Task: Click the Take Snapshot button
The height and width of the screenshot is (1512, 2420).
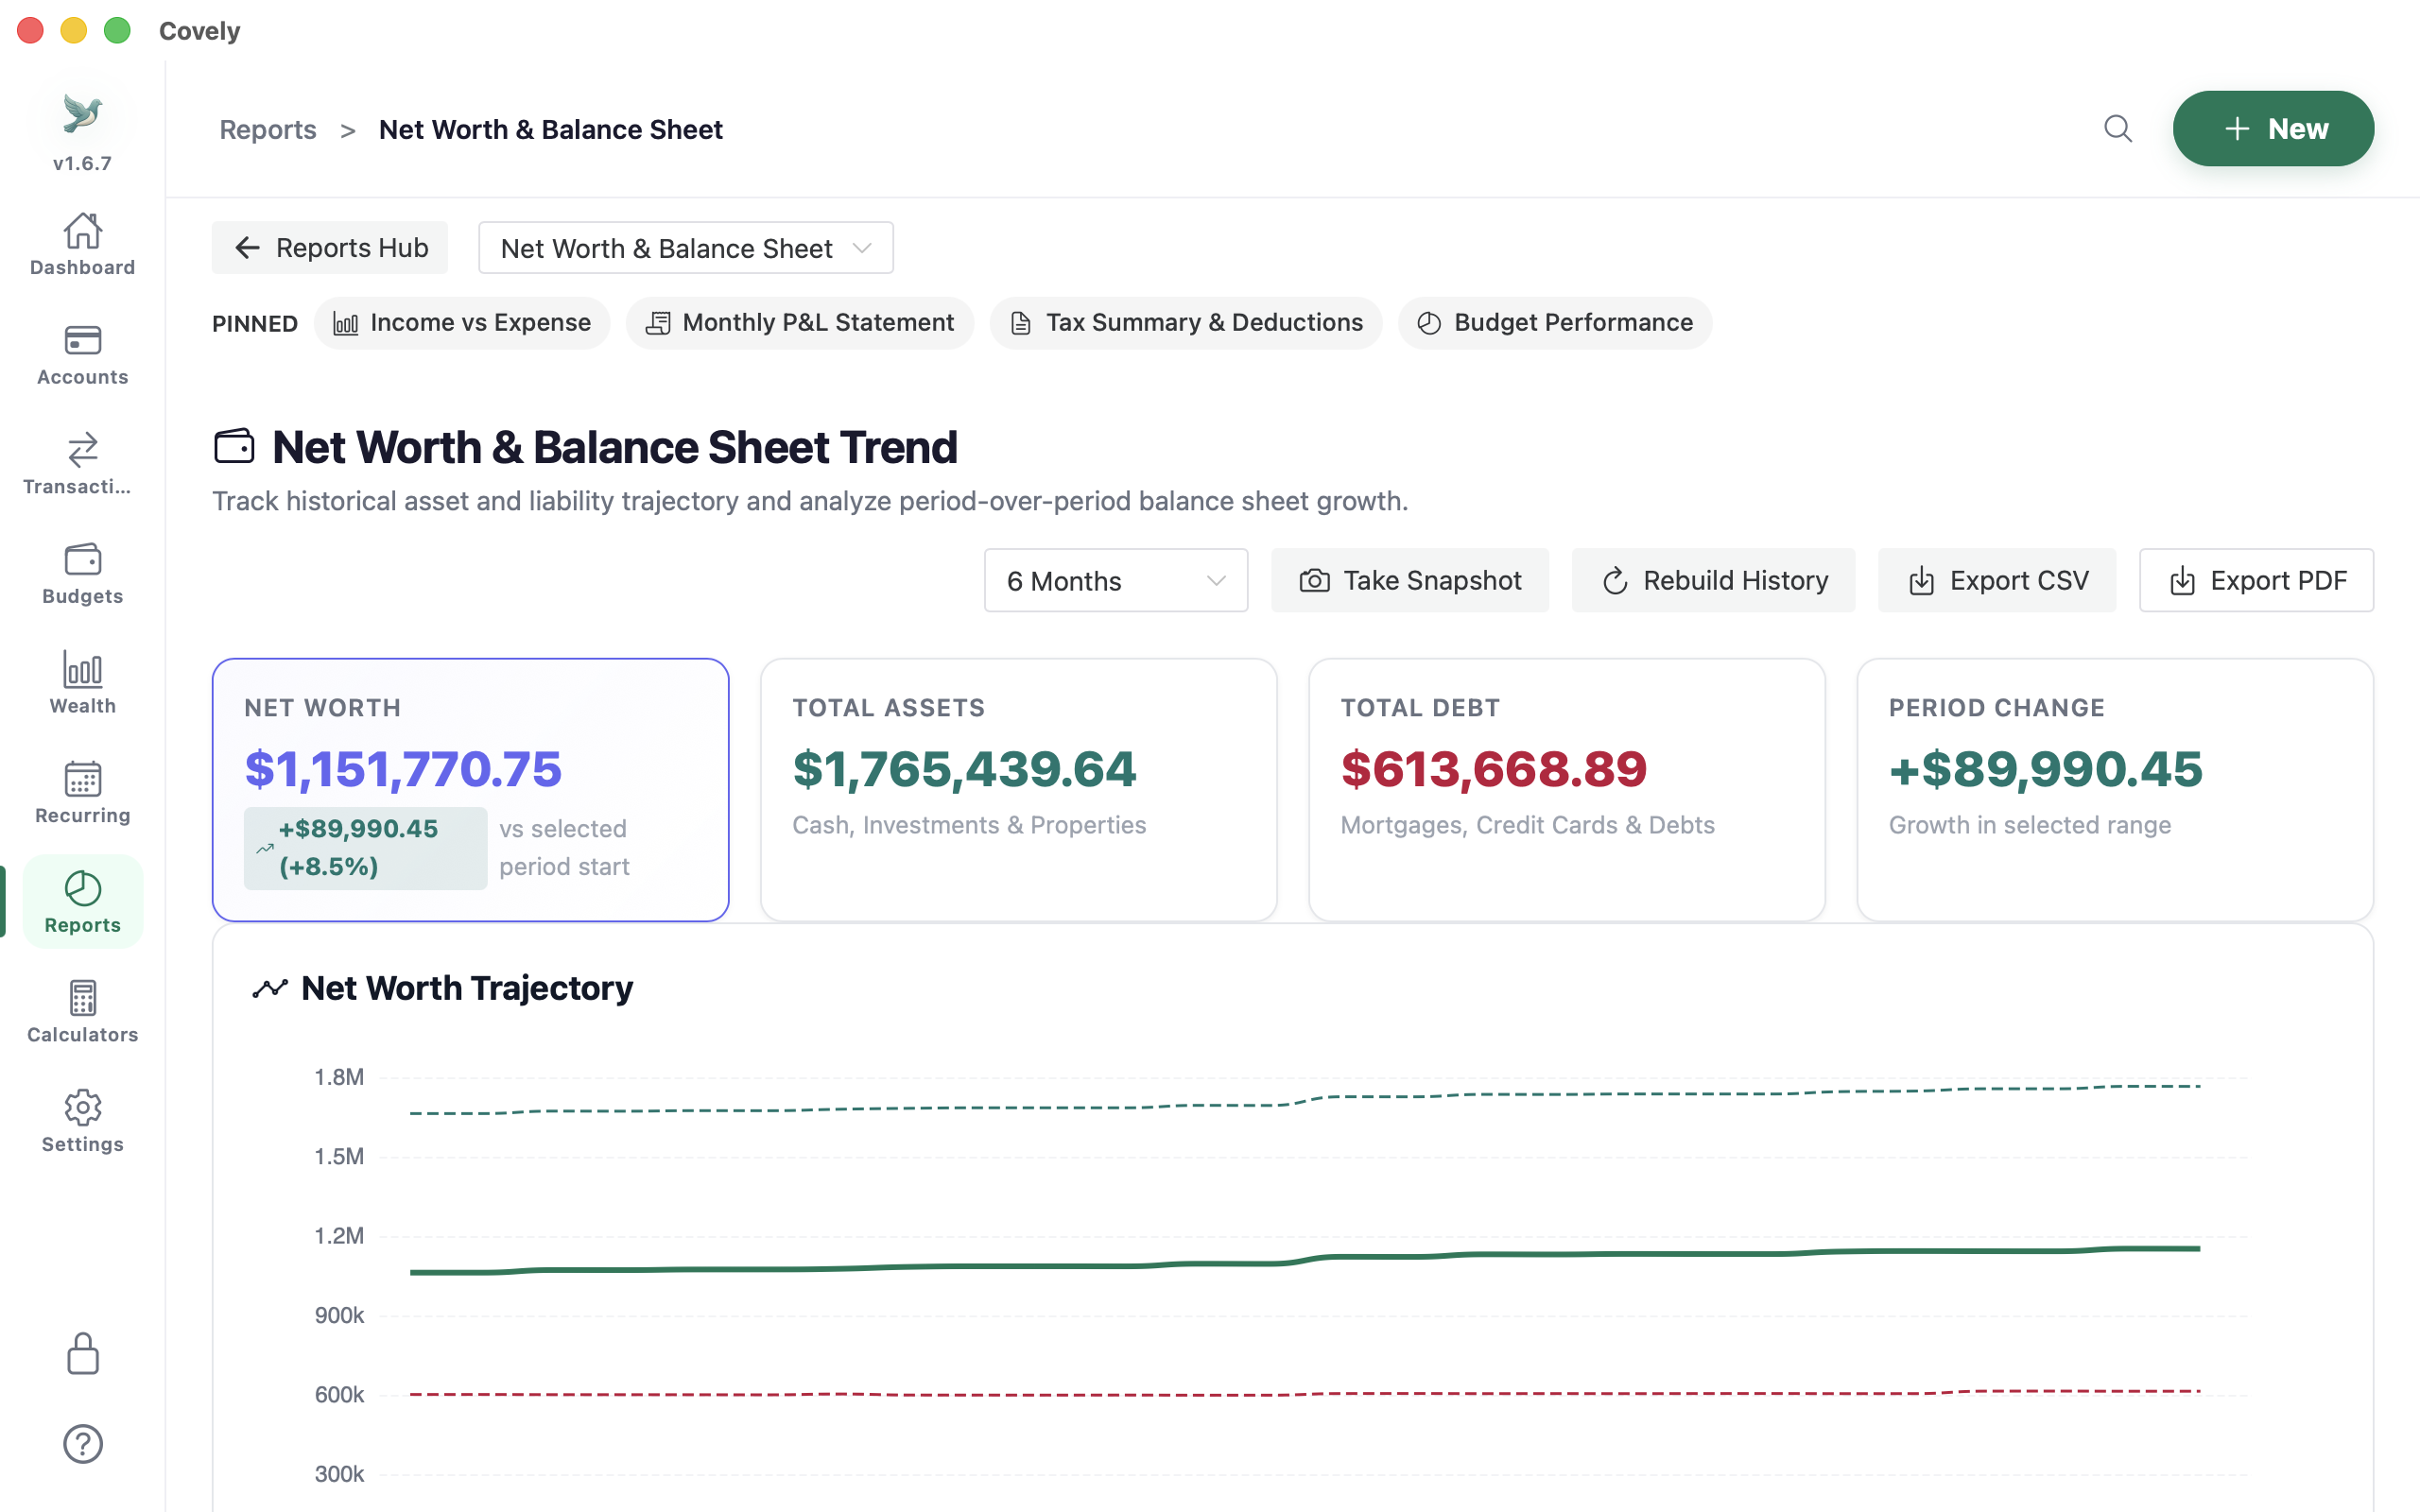Action: 1410,581
